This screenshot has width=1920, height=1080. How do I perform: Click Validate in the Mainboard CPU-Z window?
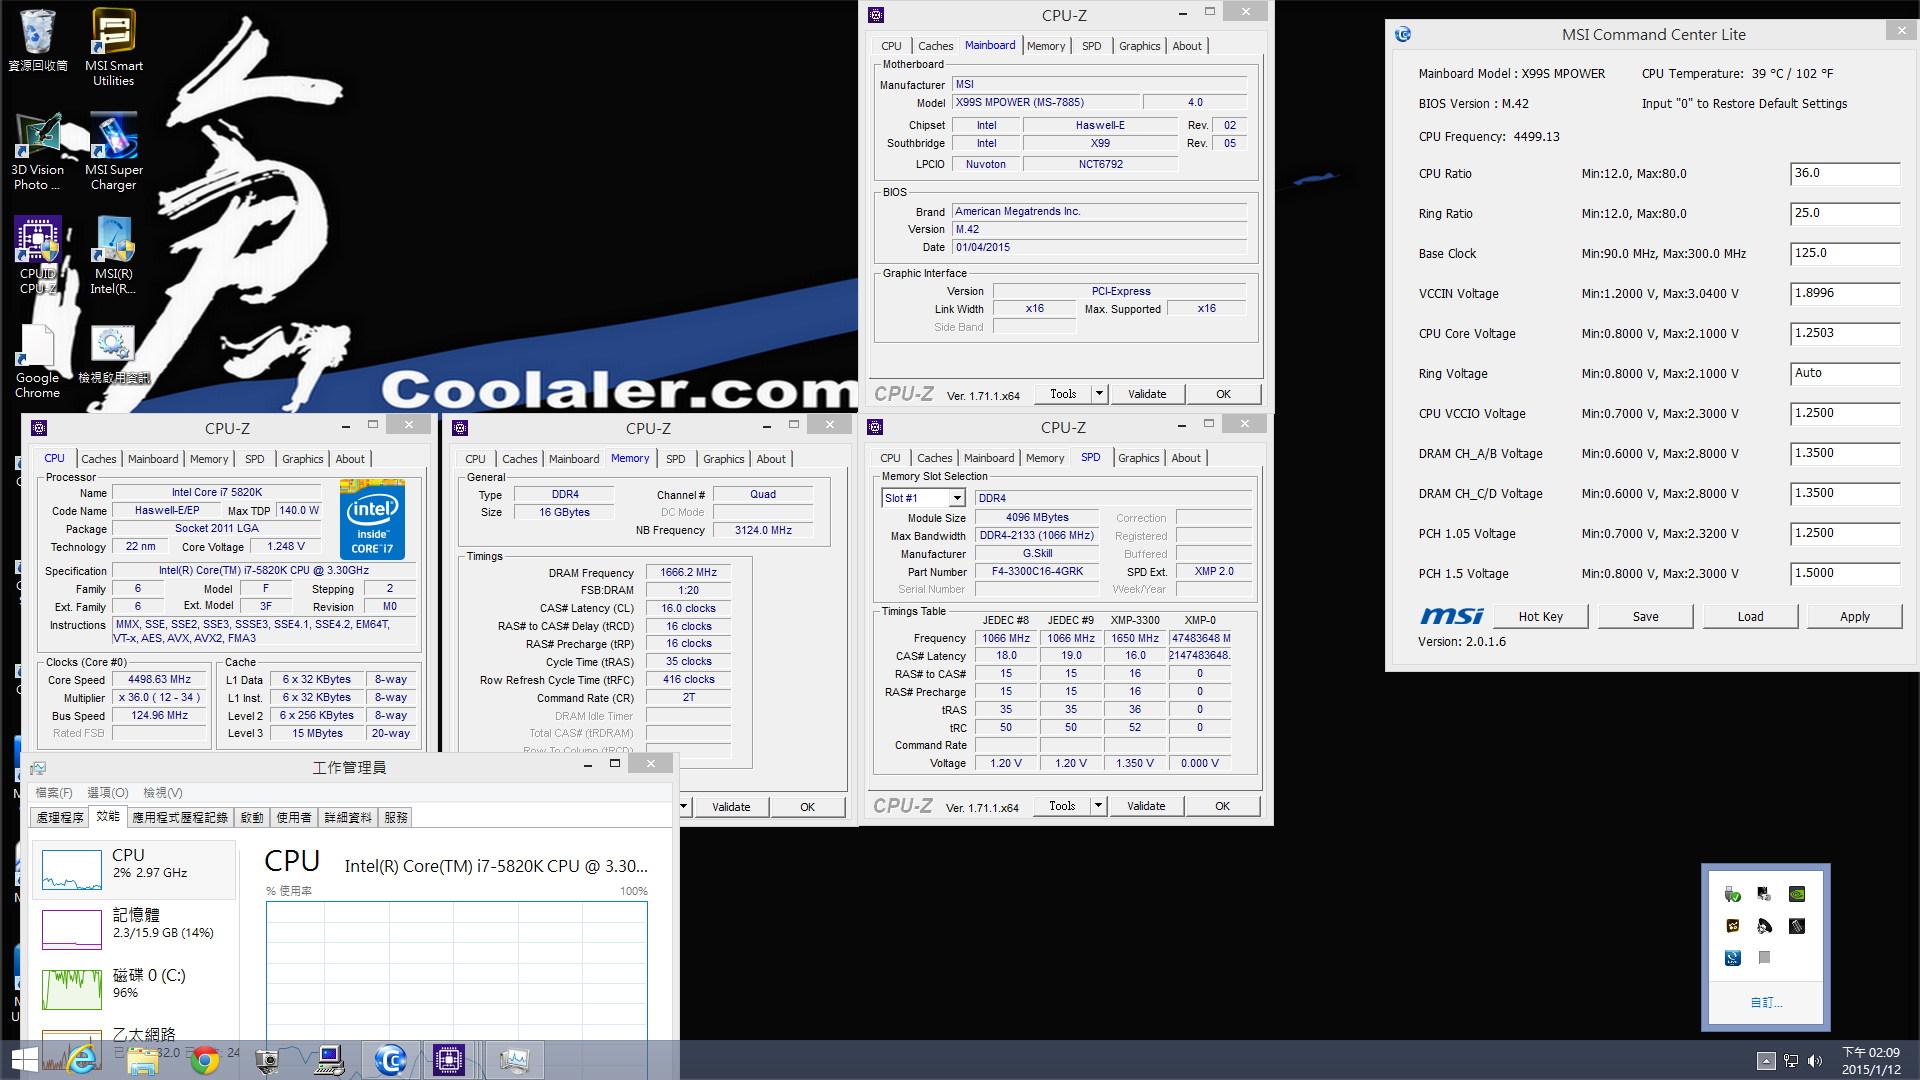pos(1147,394)
